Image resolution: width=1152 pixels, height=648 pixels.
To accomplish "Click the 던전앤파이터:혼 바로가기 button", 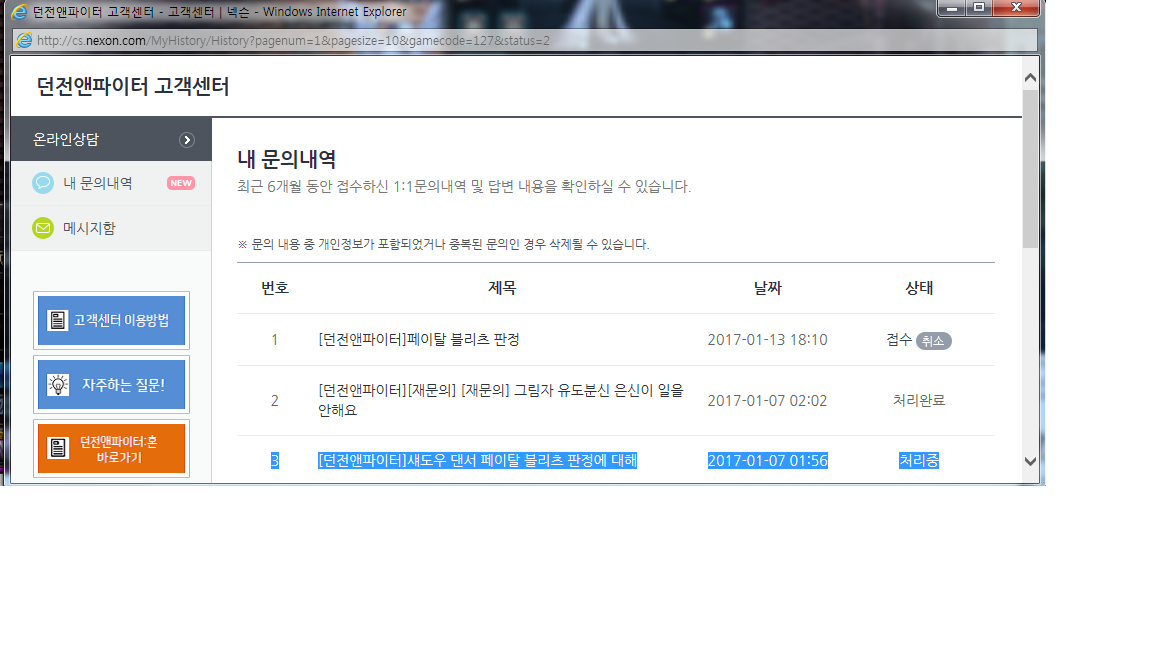I will (x=111, y=448).
